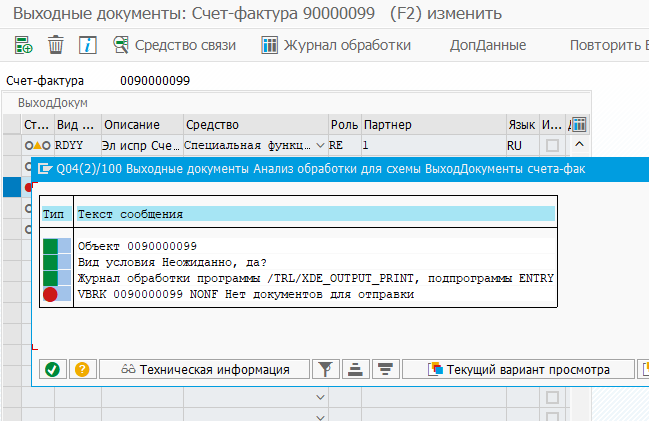The image size is (649, 421).
Task: Click the Техническая информация button
Action: tap(206, 369)
